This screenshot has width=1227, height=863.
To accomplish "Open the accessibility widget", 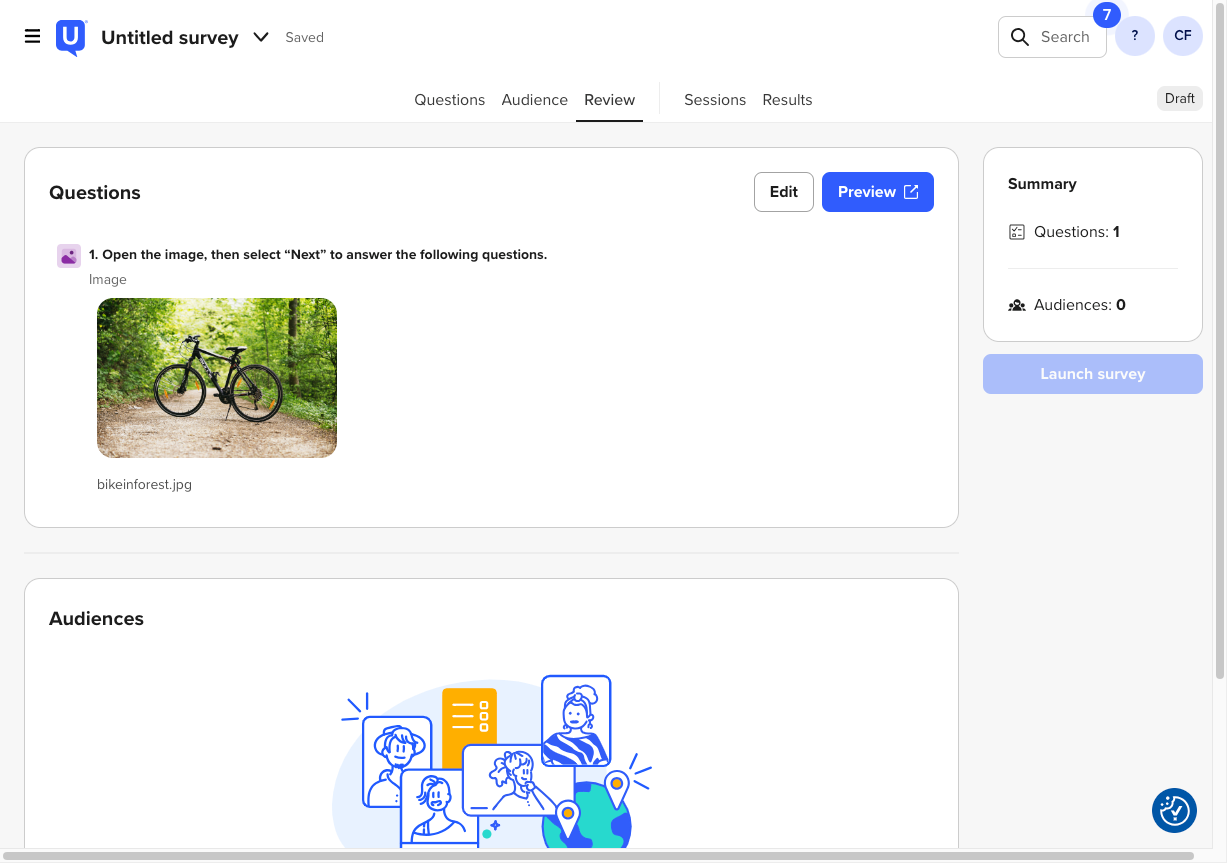I will coord(1174,810).
